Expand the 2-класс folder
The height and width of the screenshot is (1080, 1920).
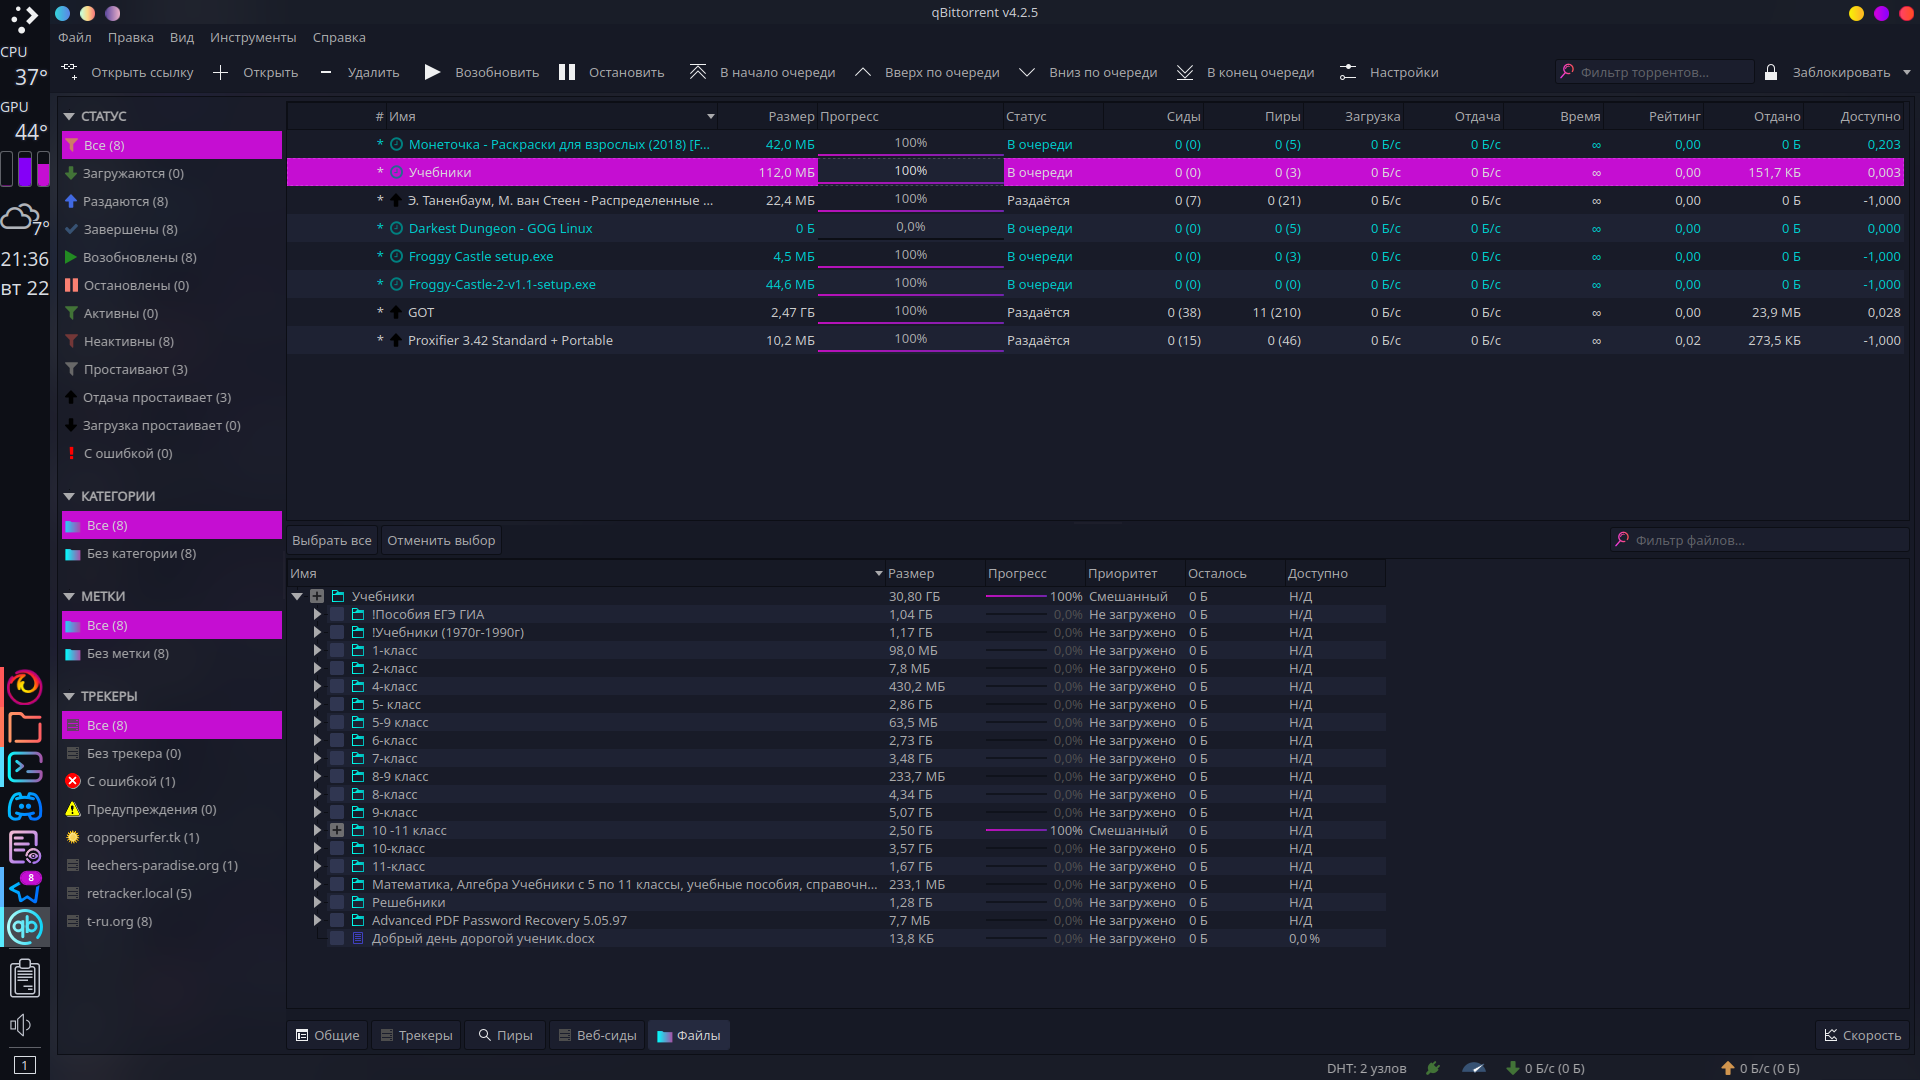tap(317, 668)
